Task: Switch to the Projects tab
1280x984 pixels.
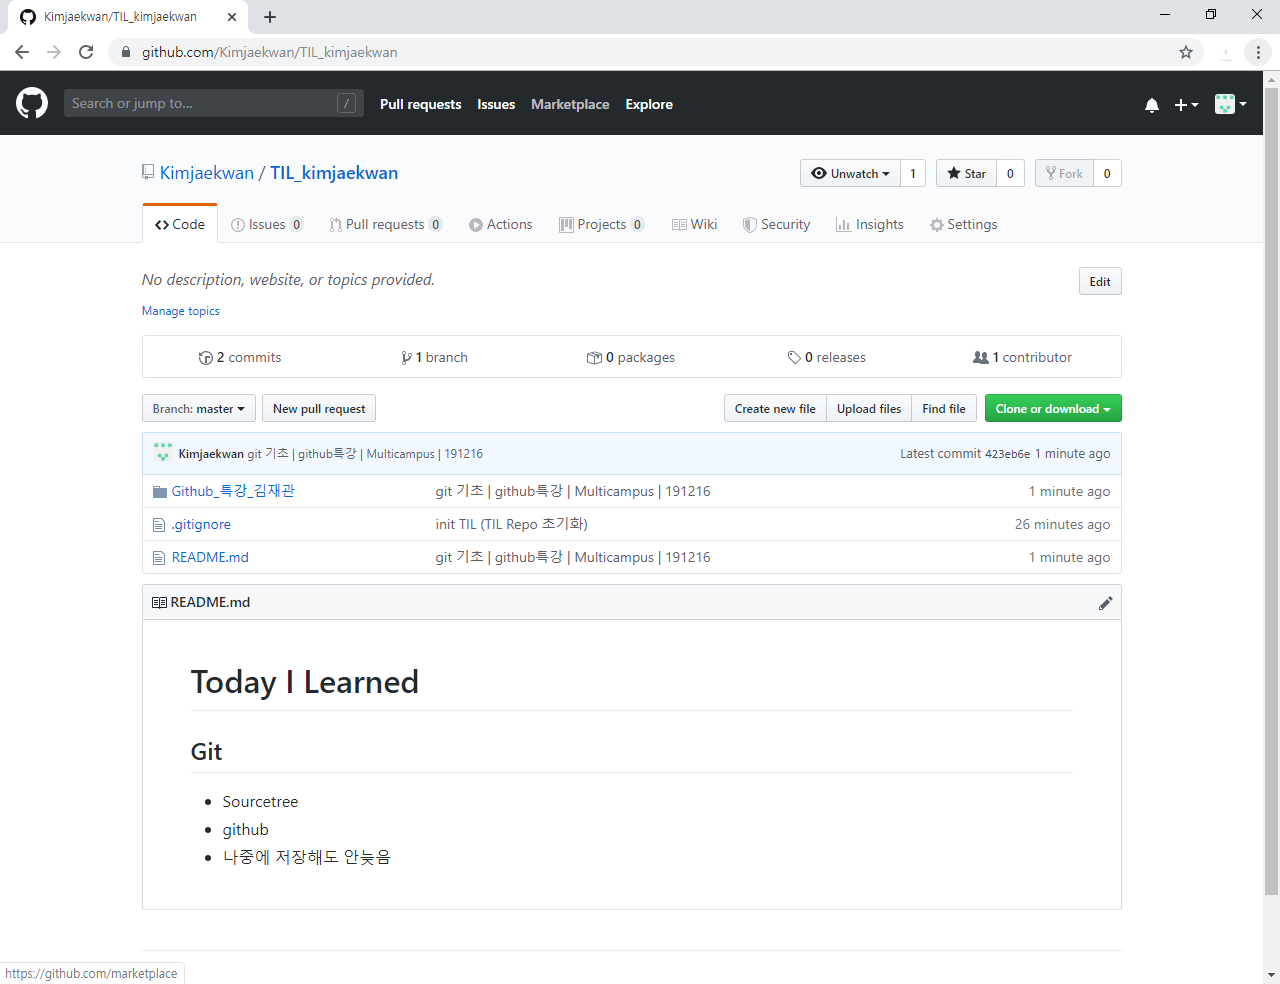Action: click(x=601, y=224)
